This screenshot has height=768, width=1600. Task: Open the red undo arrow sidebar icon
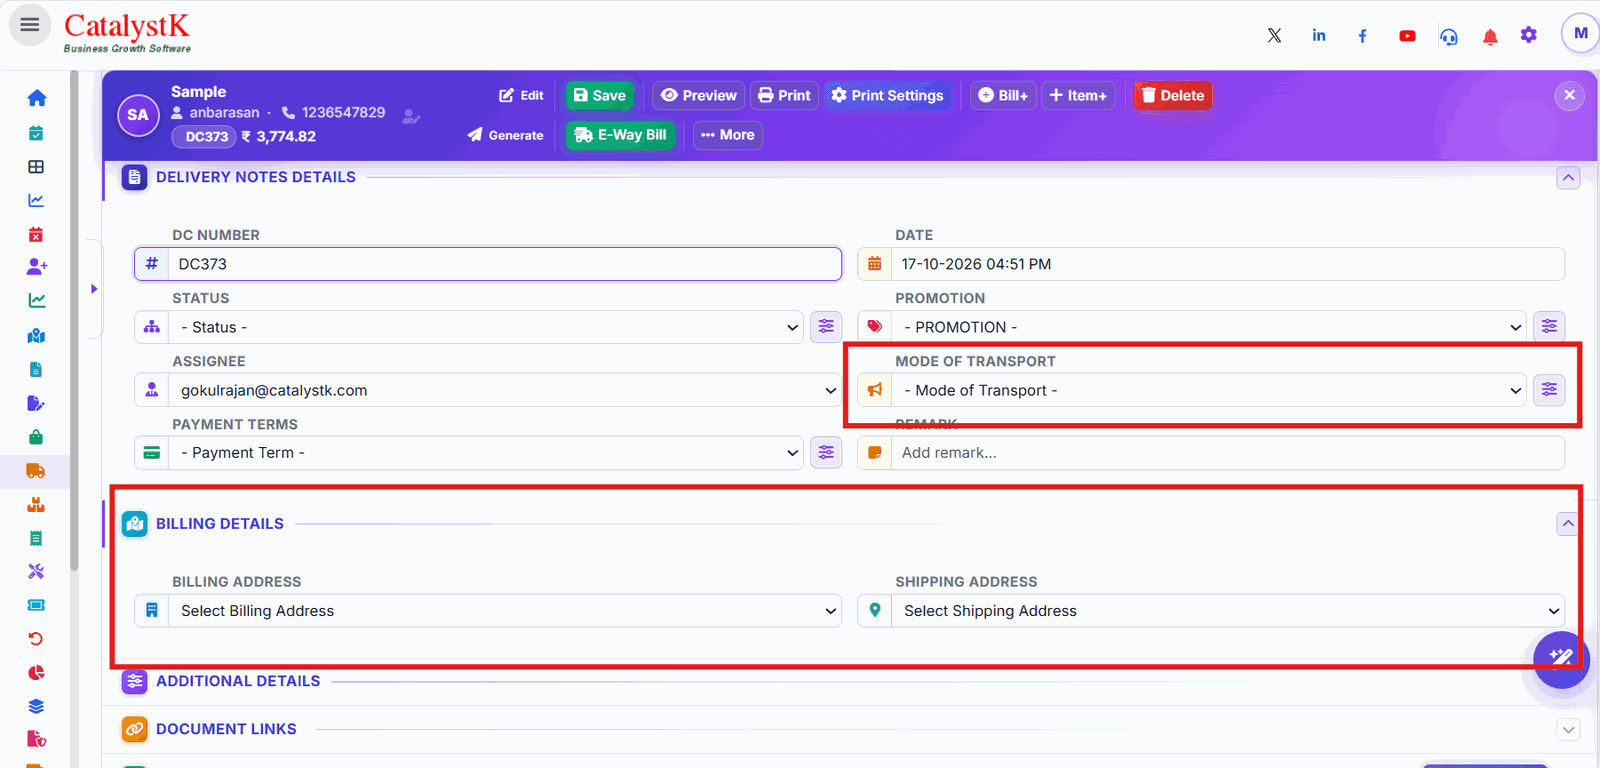(x=36, y=639)
